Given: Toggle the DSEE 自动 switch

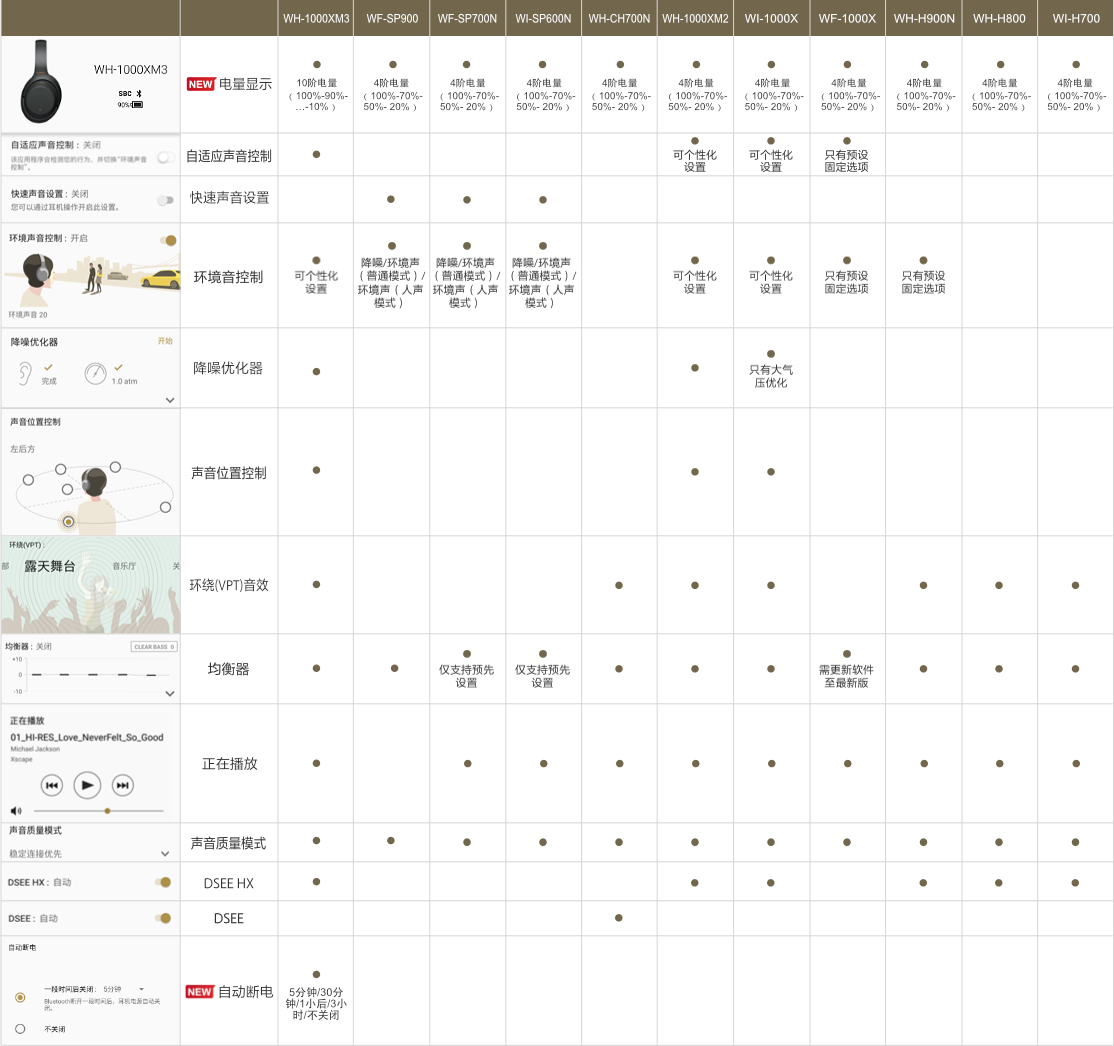Looking at the screenshot, I should [163, 918].
